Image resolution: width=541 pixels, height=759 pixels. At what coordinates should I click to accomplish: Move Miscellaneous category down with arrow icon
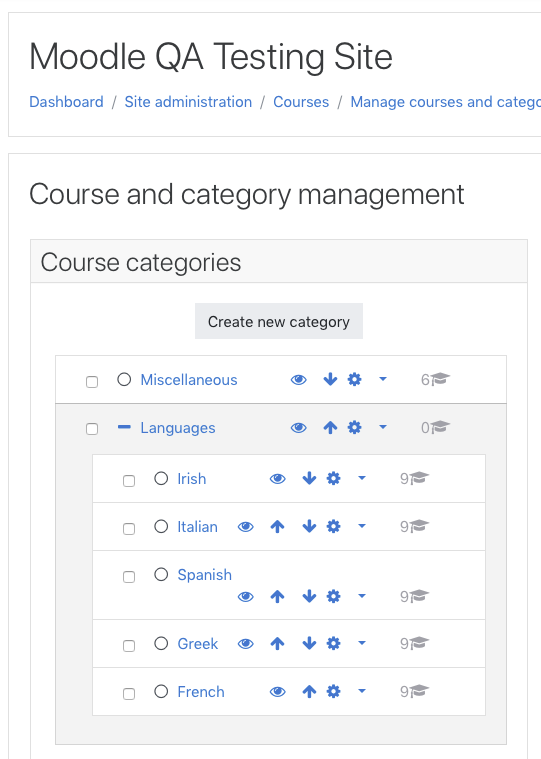(x=330, y=379)
